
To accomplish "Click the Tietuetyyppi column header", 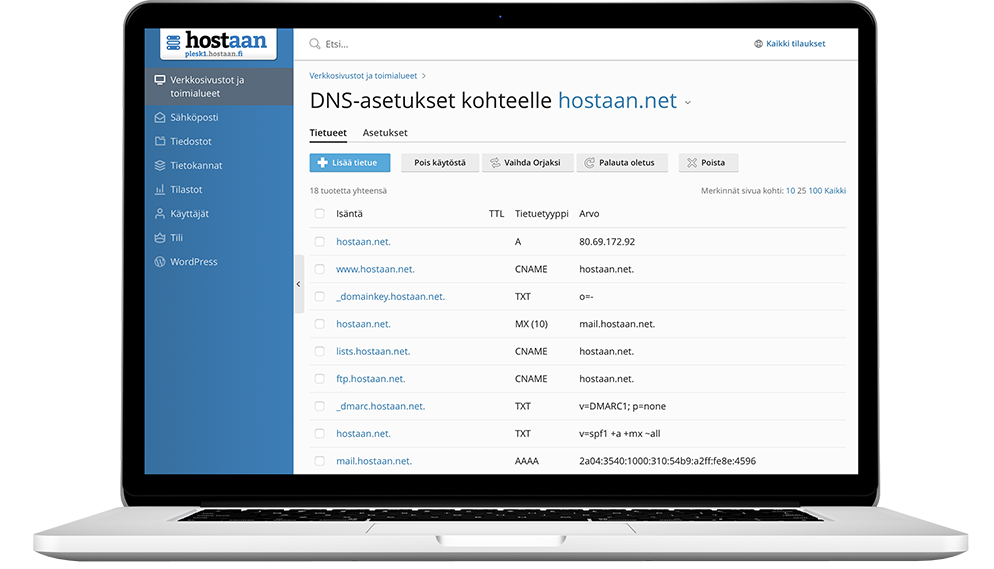I will click(541, 214).
